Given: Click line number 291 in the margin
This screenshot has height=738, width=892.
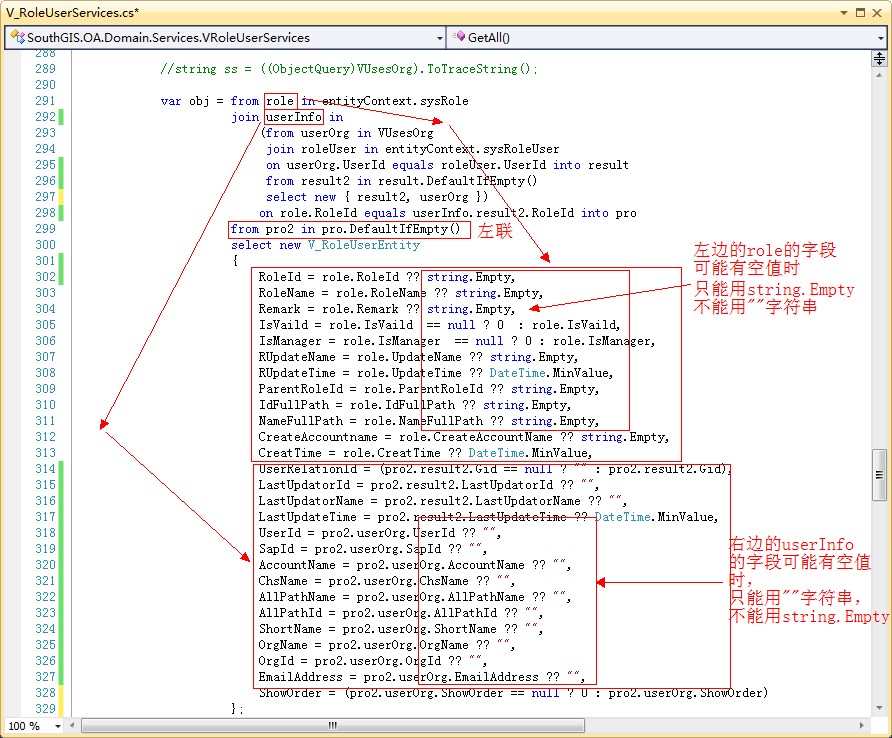Looking at the screenshot, I should (45, 101).
